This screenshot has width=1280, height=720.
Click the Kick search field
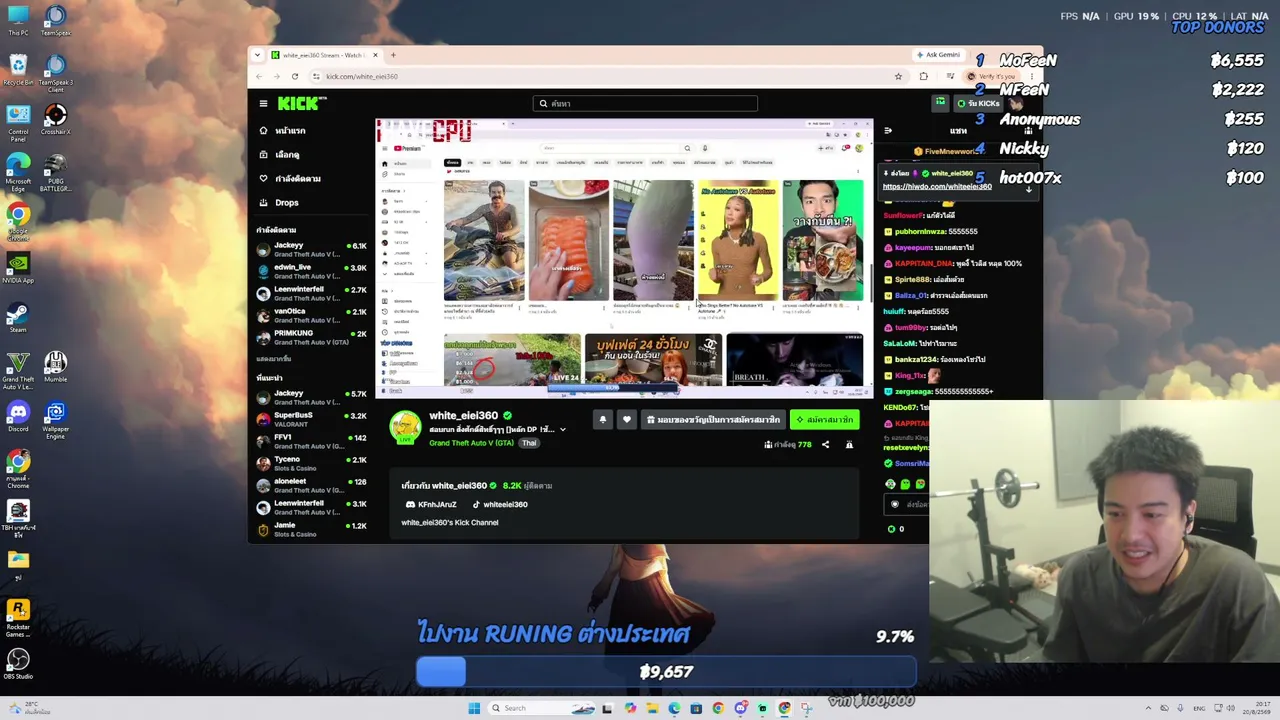tap(645, 103)
